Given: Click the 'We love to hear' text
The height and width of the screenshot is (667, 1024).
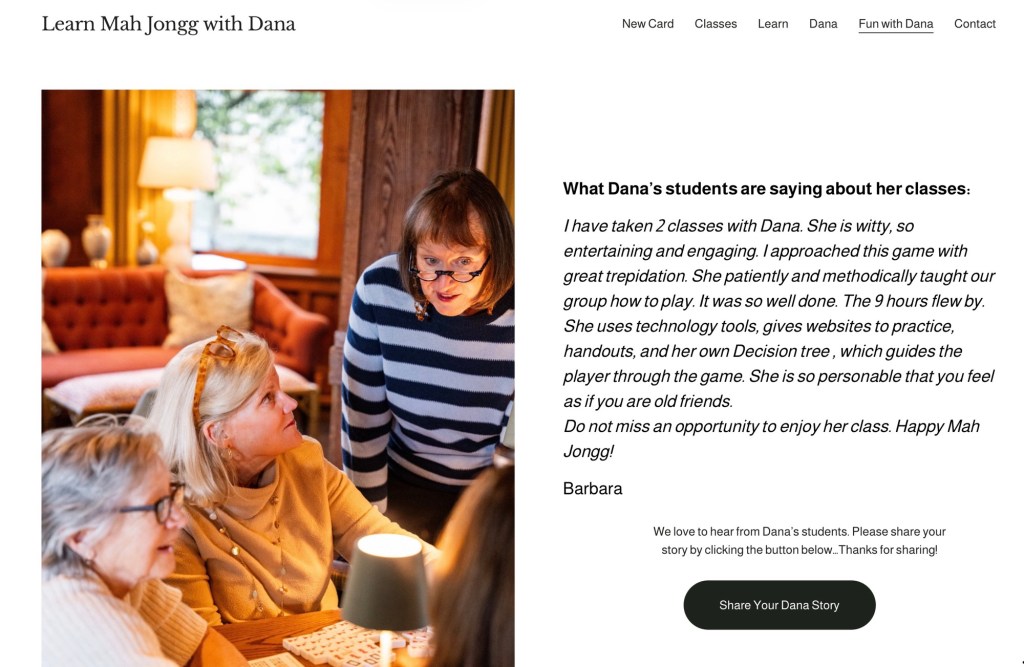Looking at the screenshot, I should point(799,540).
